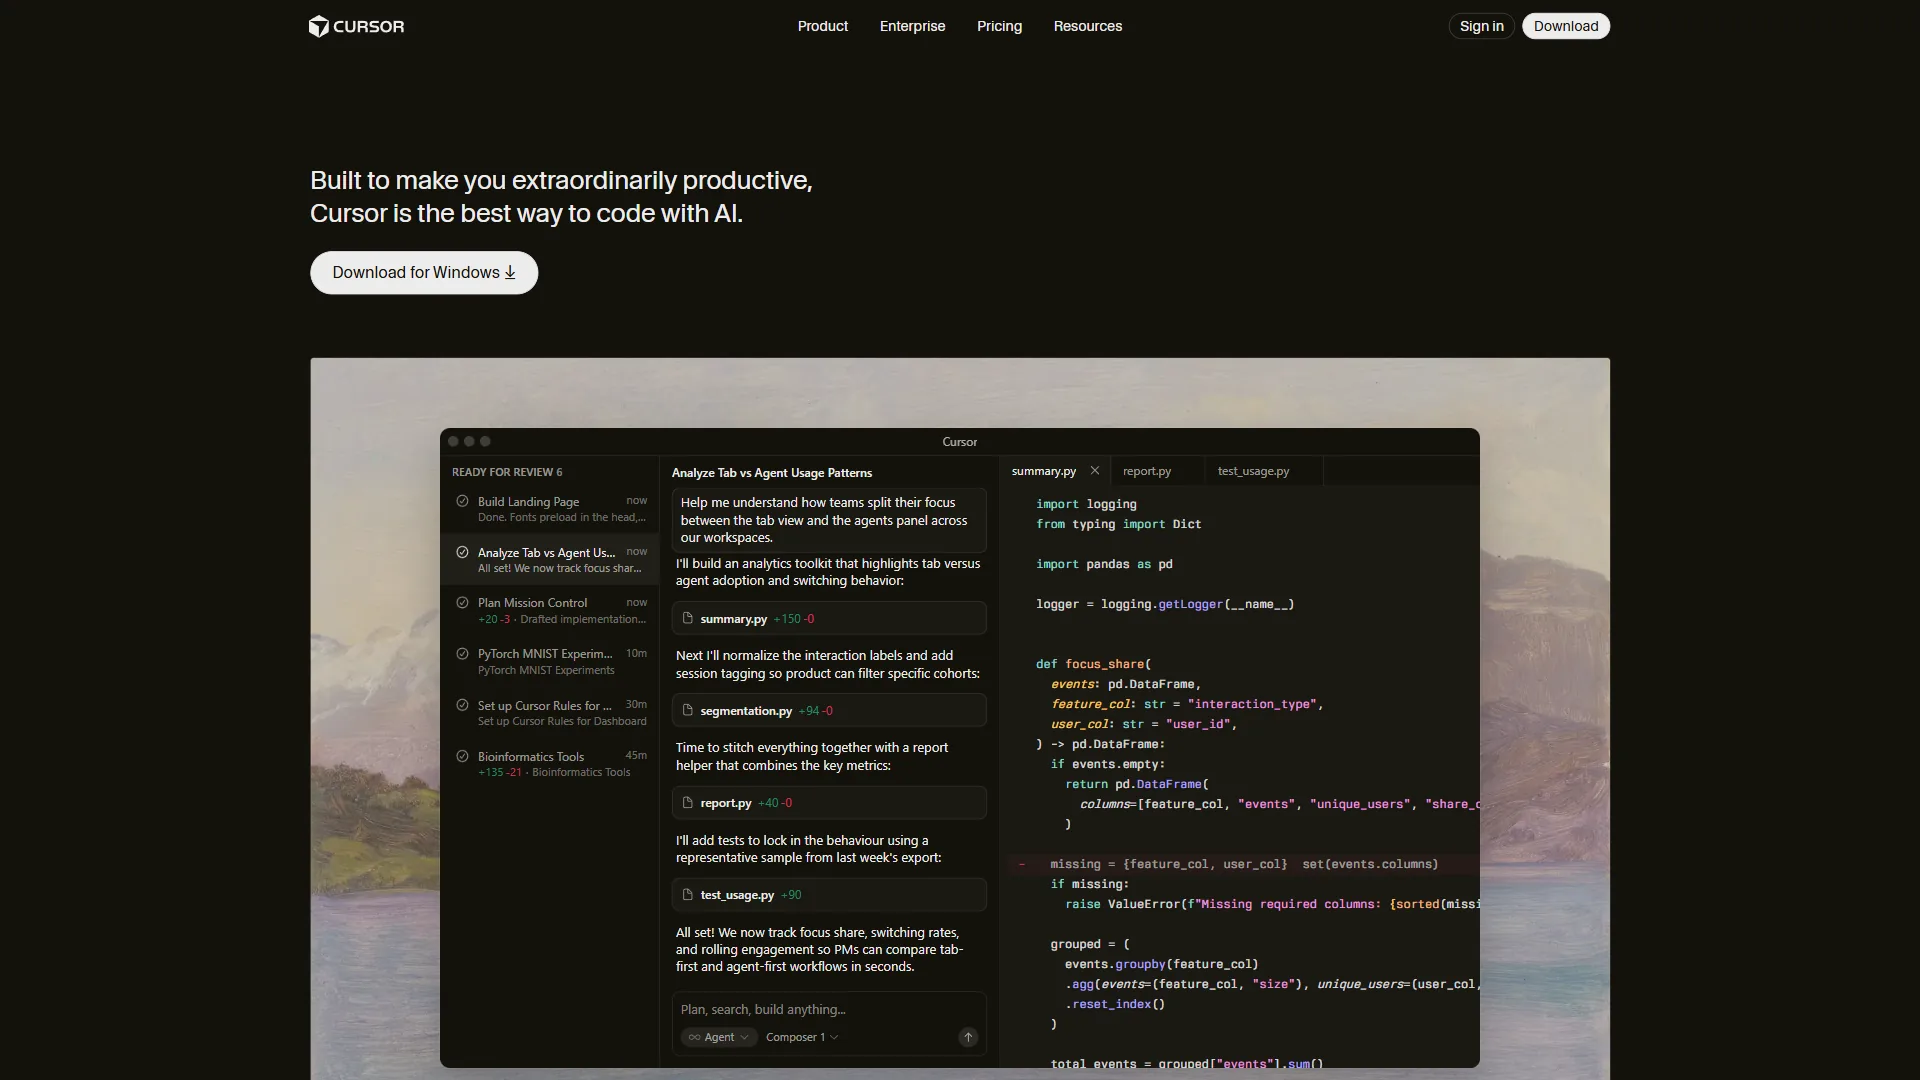Click file icon on test_usage.py chip
This screenshot has width=1920, height=1080.
coord(687,894)
